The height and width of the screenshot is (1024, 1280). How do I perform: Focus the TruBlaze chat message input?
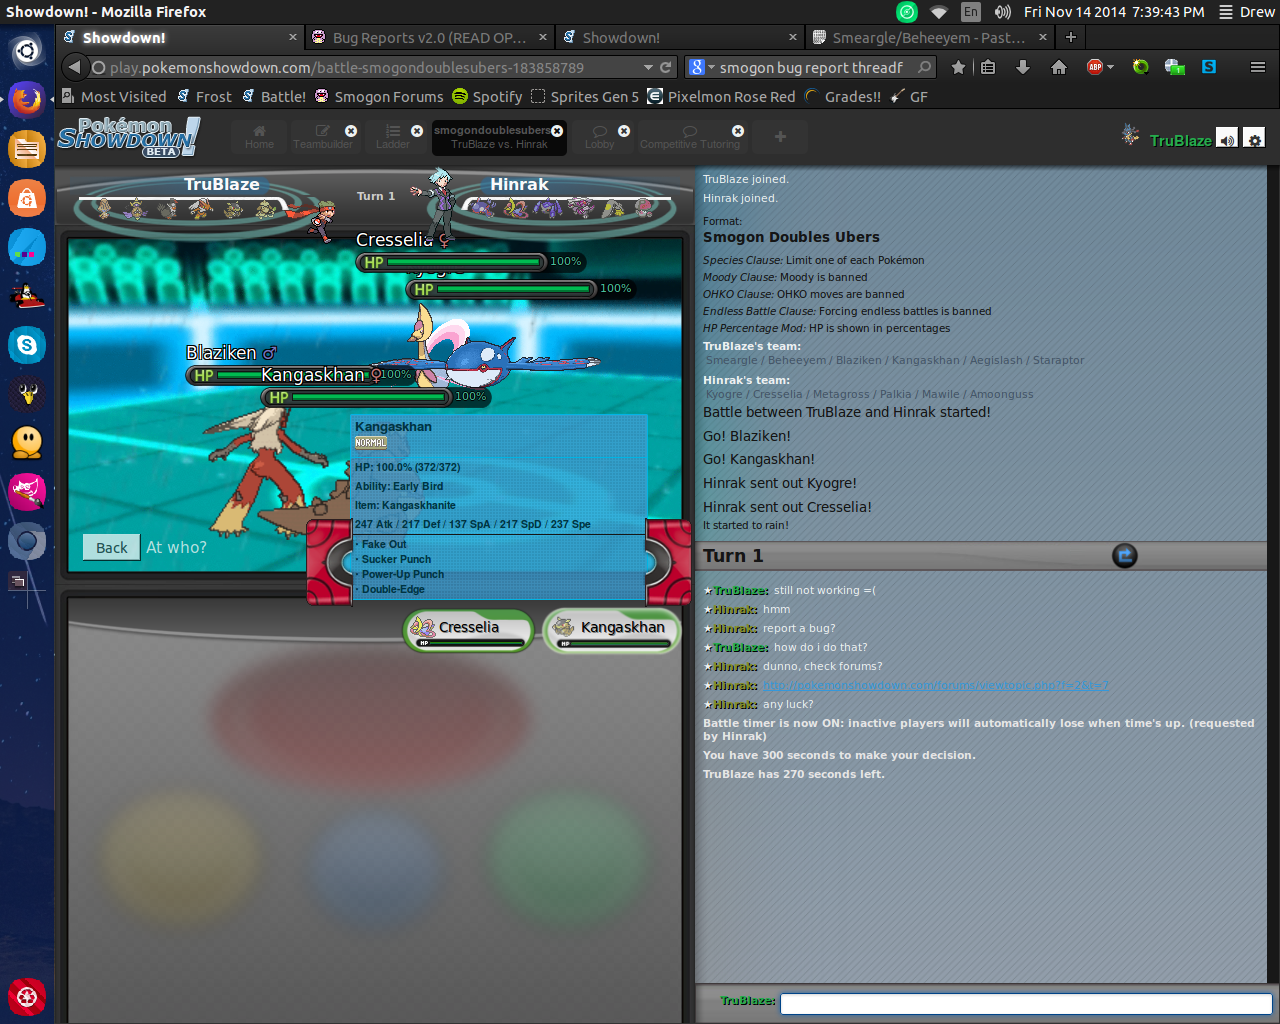(x=1025, y=1003)
